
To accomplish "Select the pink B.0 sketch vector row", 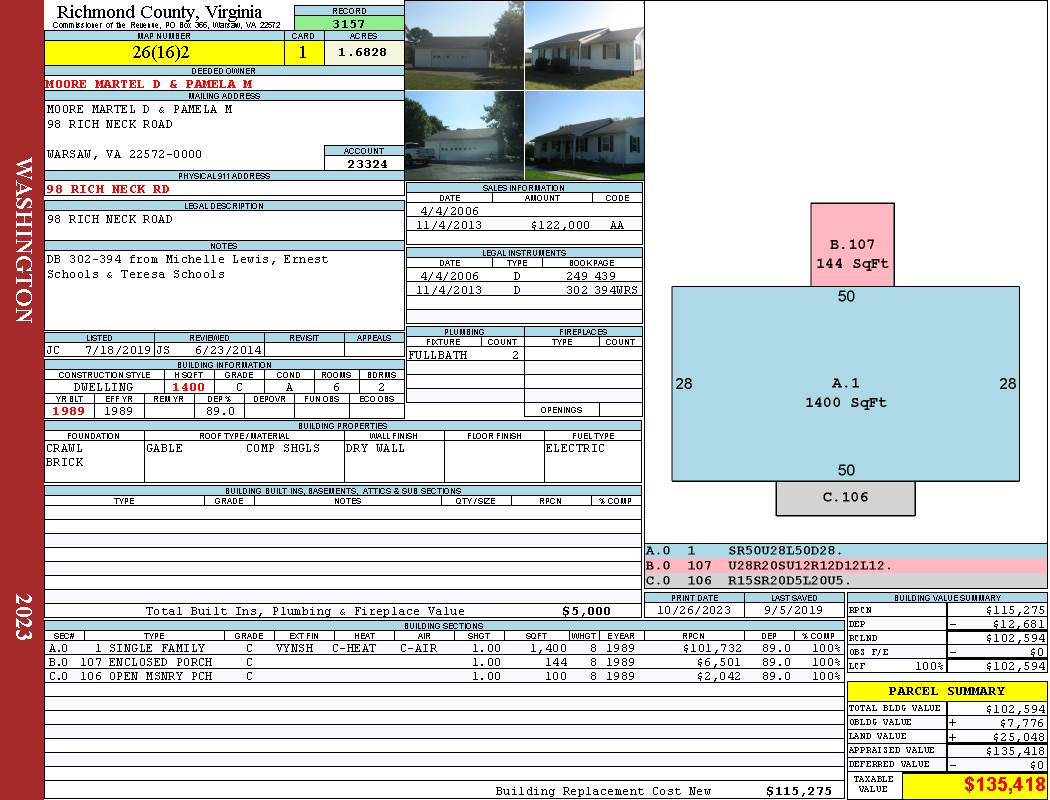I will [x=845, y=565].
